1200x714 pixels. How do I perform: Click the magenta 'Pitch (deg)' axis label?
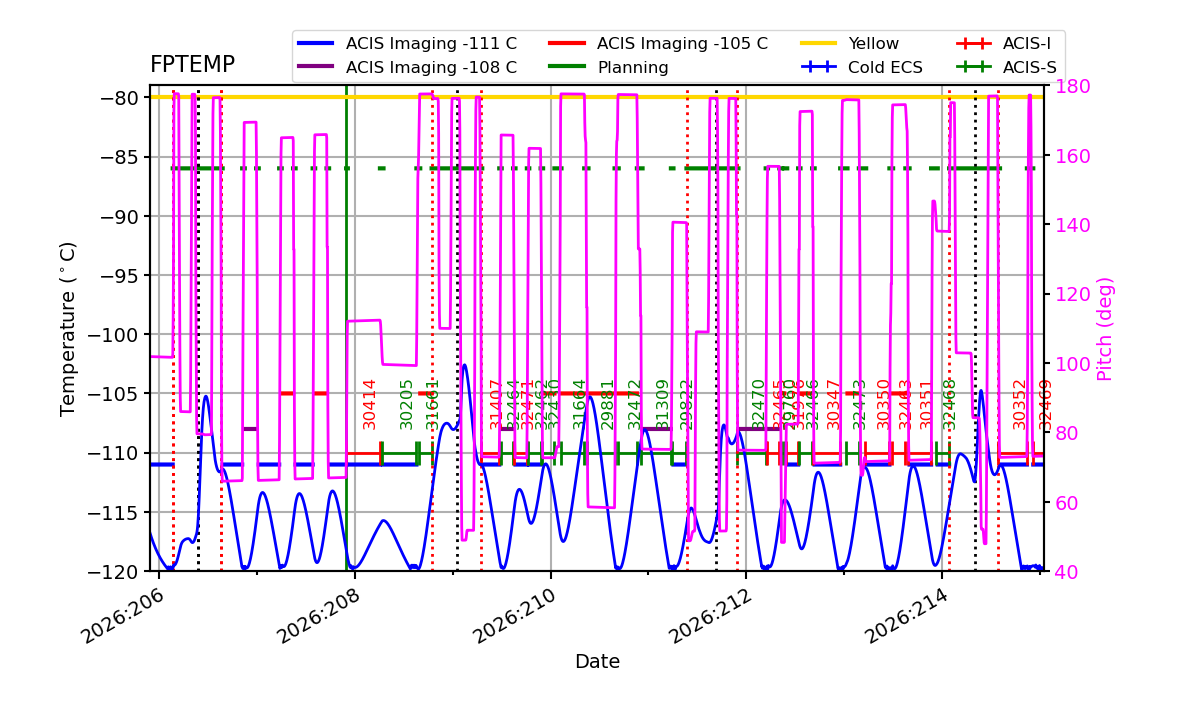[x=1105, y=328]
